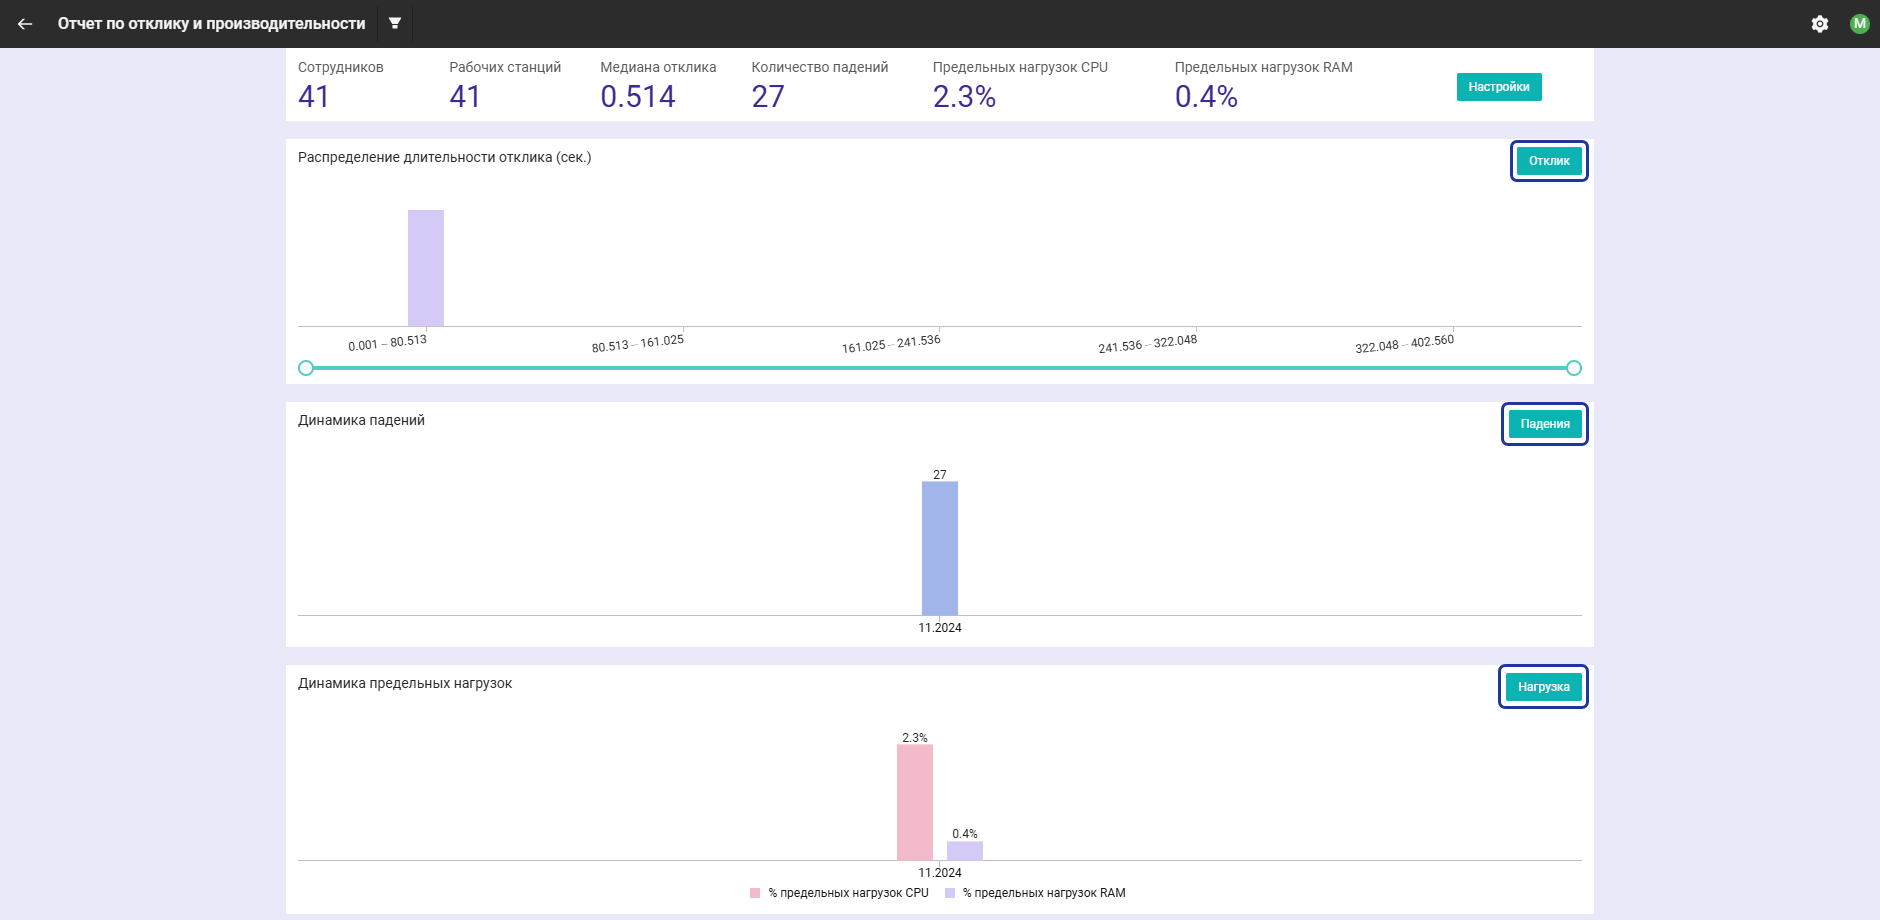This screenshot has width=1880, height=920.
Task: Click the 'Динамика предельных нагрузок' heading
Action: (405, 683)
